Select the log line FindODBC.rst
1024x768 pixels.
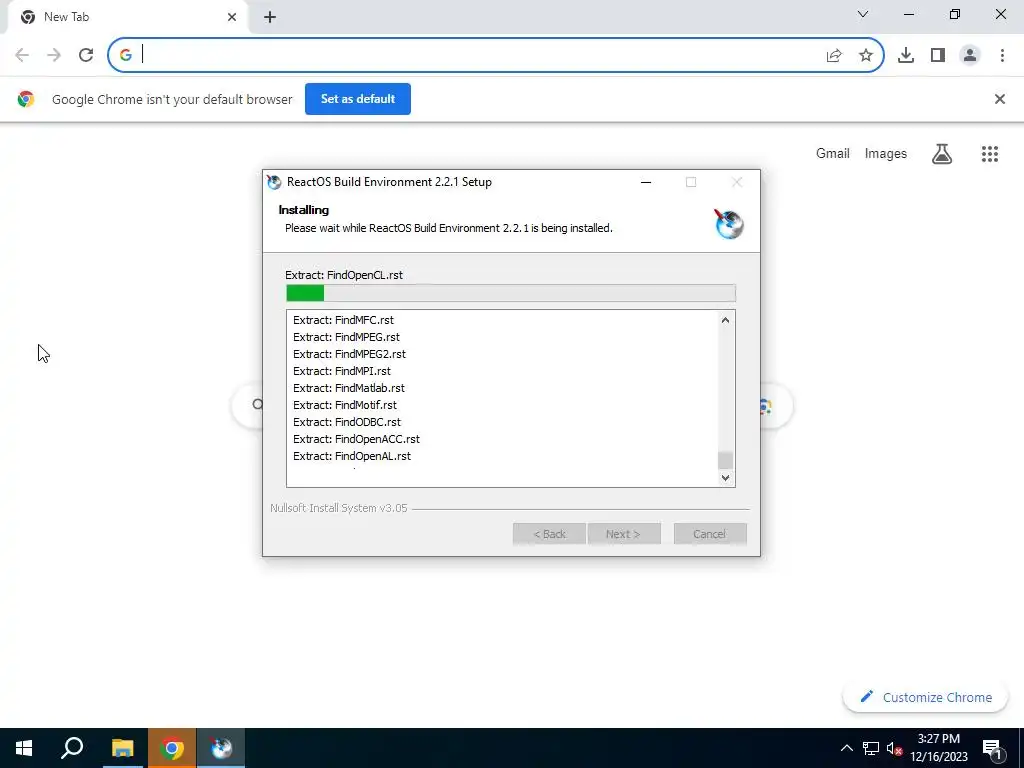tap(347, 422)
